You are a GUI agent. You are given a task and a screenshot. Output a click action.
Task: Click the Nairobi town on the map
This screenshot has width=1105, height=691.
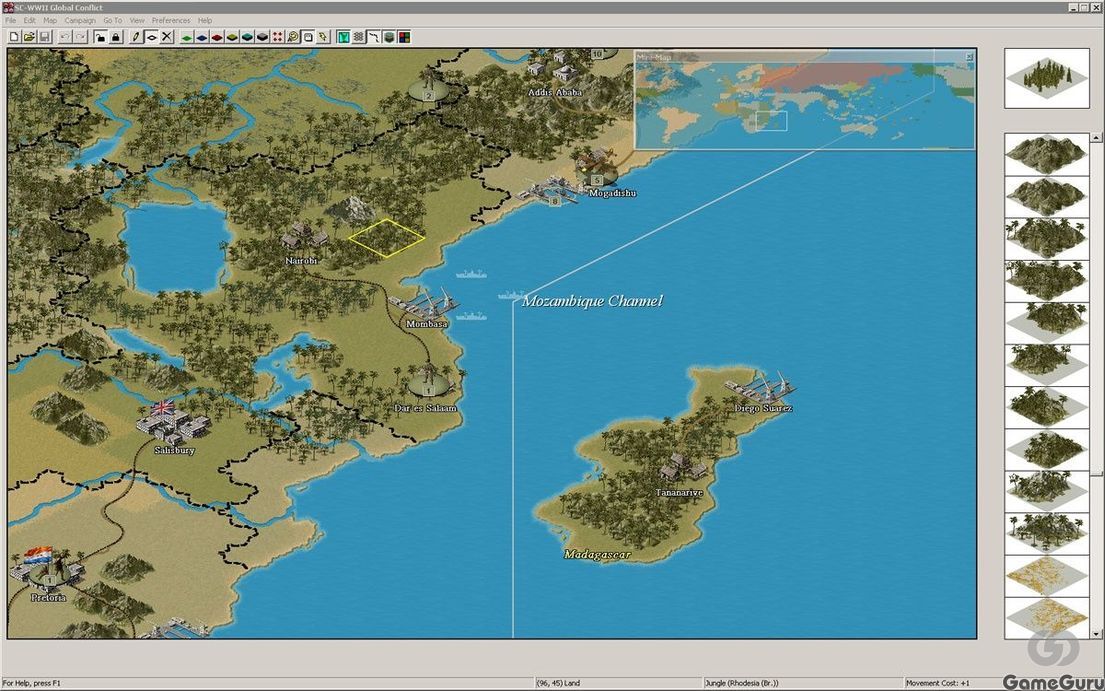click(304, 237)
